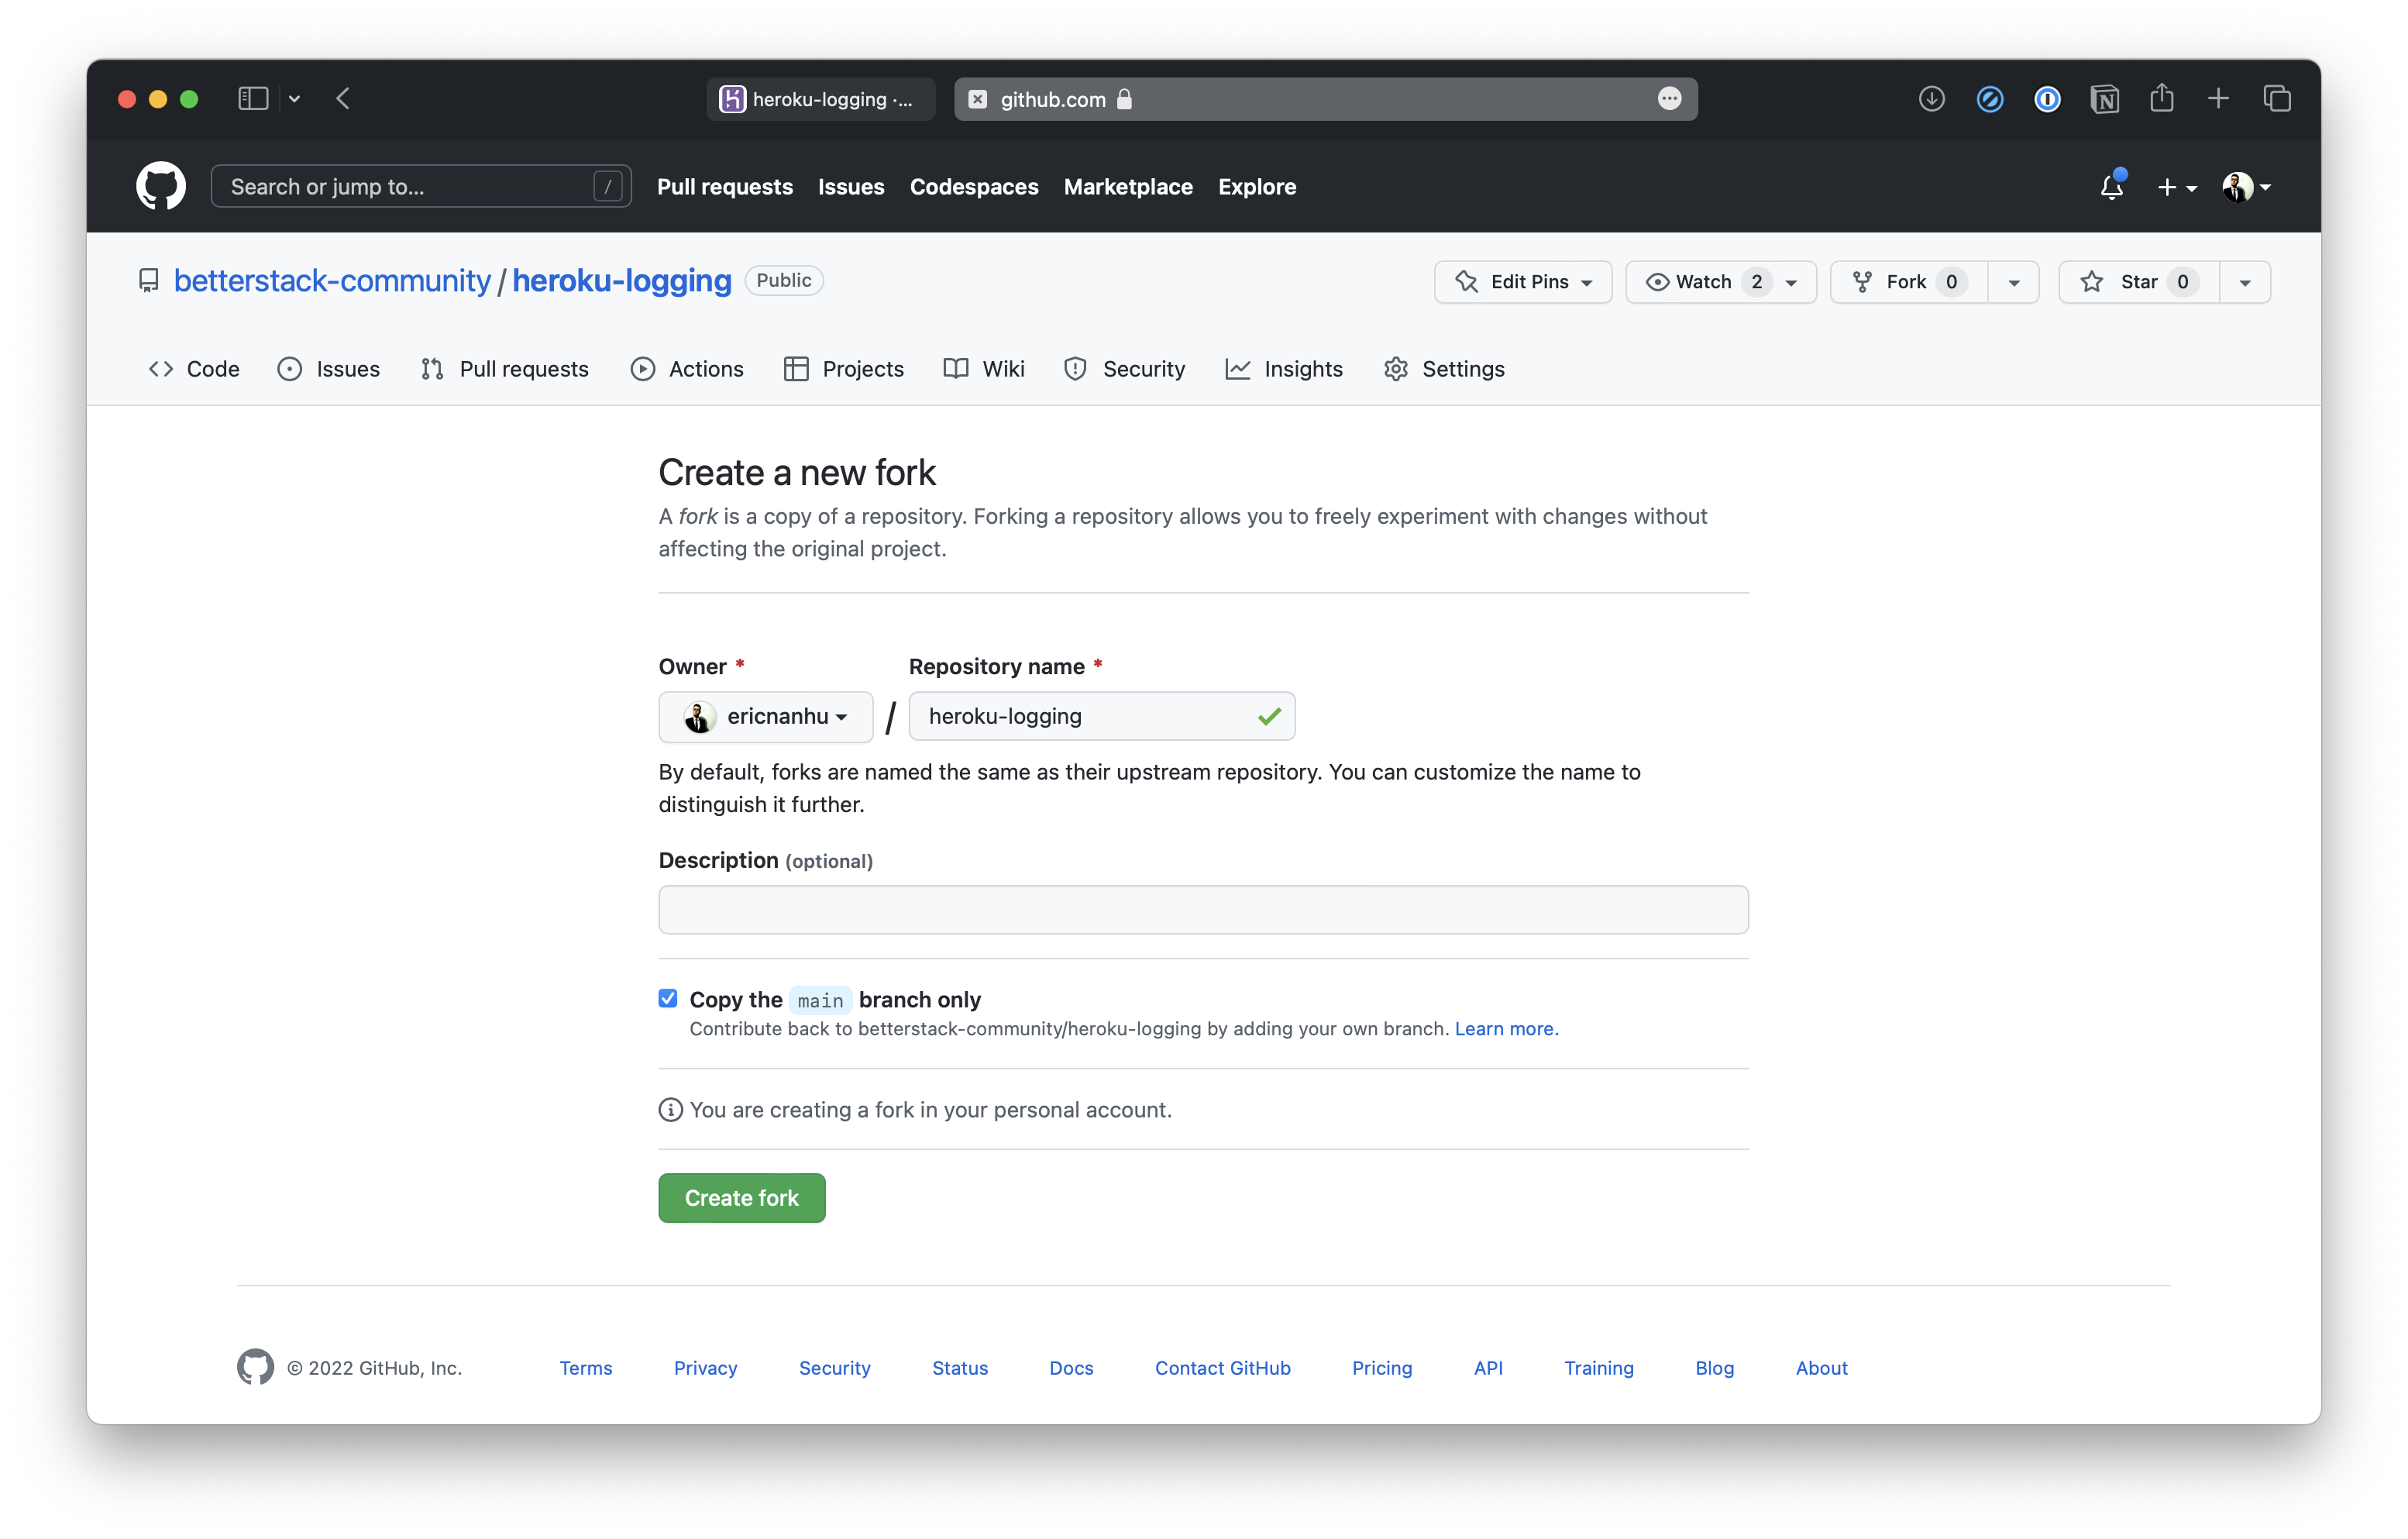Switch to the Insights tab
Screen dimensions: 2408x1539
coord(1284,369)
